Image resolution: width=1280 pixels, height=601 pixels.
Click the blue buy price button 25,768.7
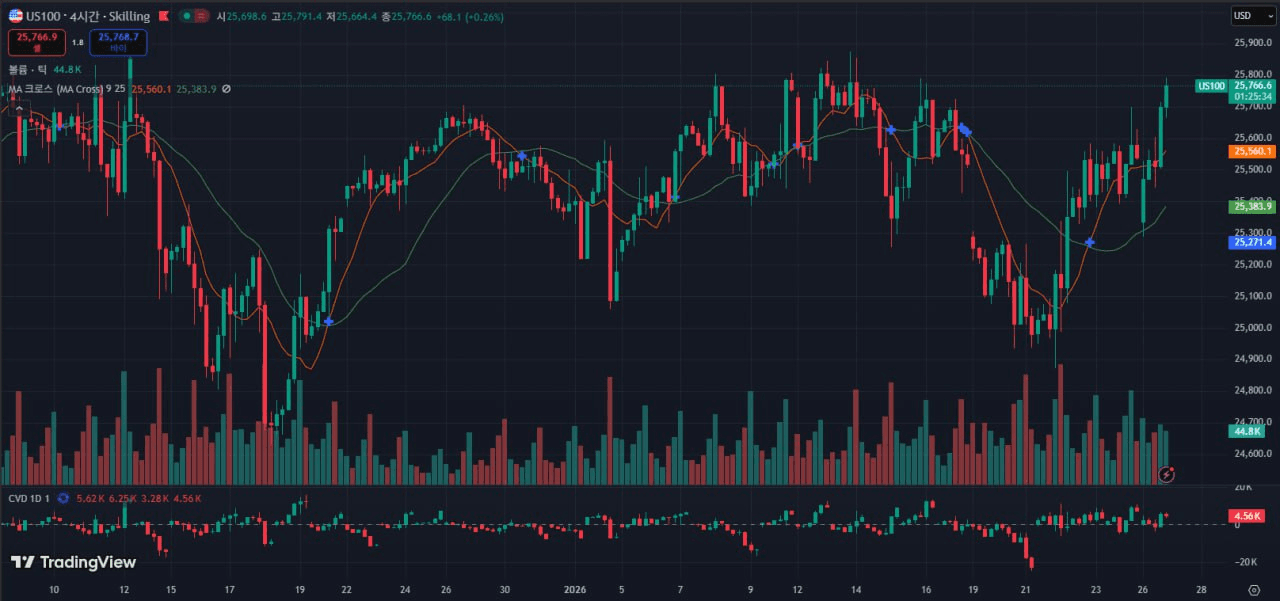pyautogui.click(x=118, y=42)
